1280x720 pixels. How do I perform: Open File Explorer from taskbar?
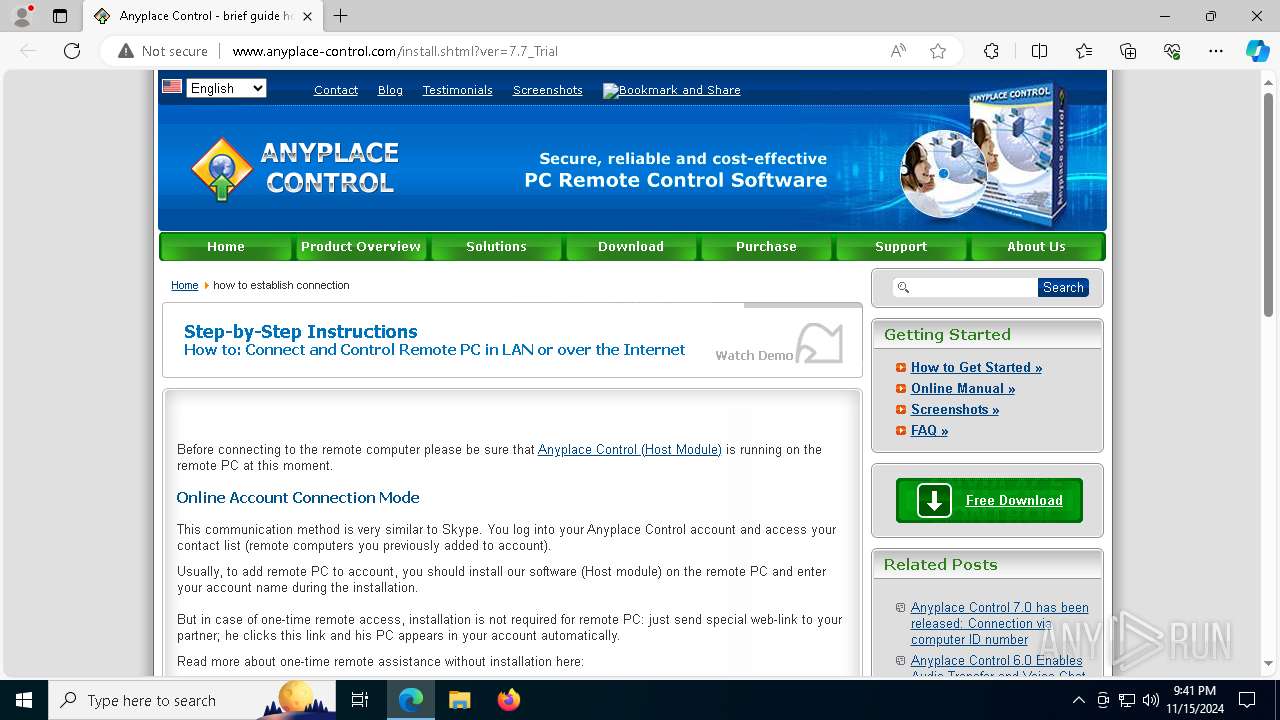pos(459,700)
